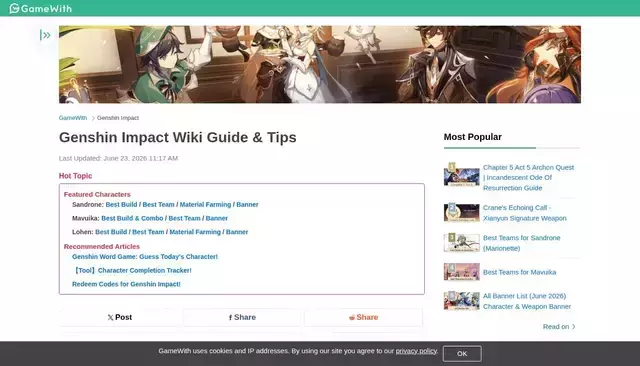Click Best Teams for Sandrone thumbnail
Screen dimensions: 640x366
462,243
